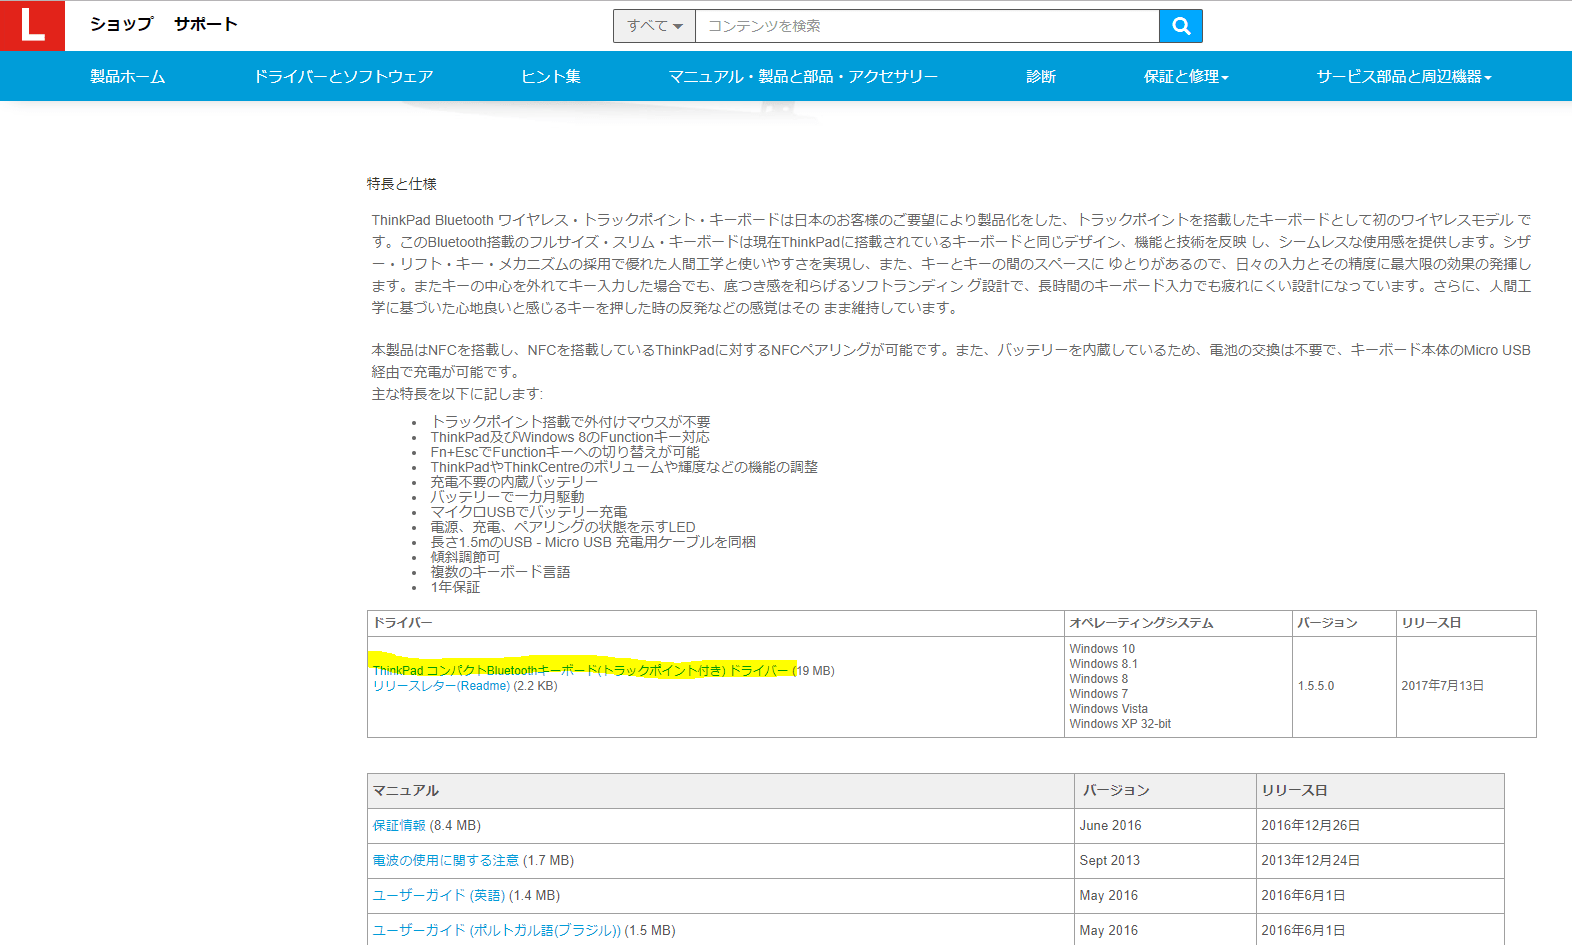Viewport: 1572px width, 945px height.
Task: Click the バッテリーで一カ月駆動 bullet item
Action: [x=507, y=497]
